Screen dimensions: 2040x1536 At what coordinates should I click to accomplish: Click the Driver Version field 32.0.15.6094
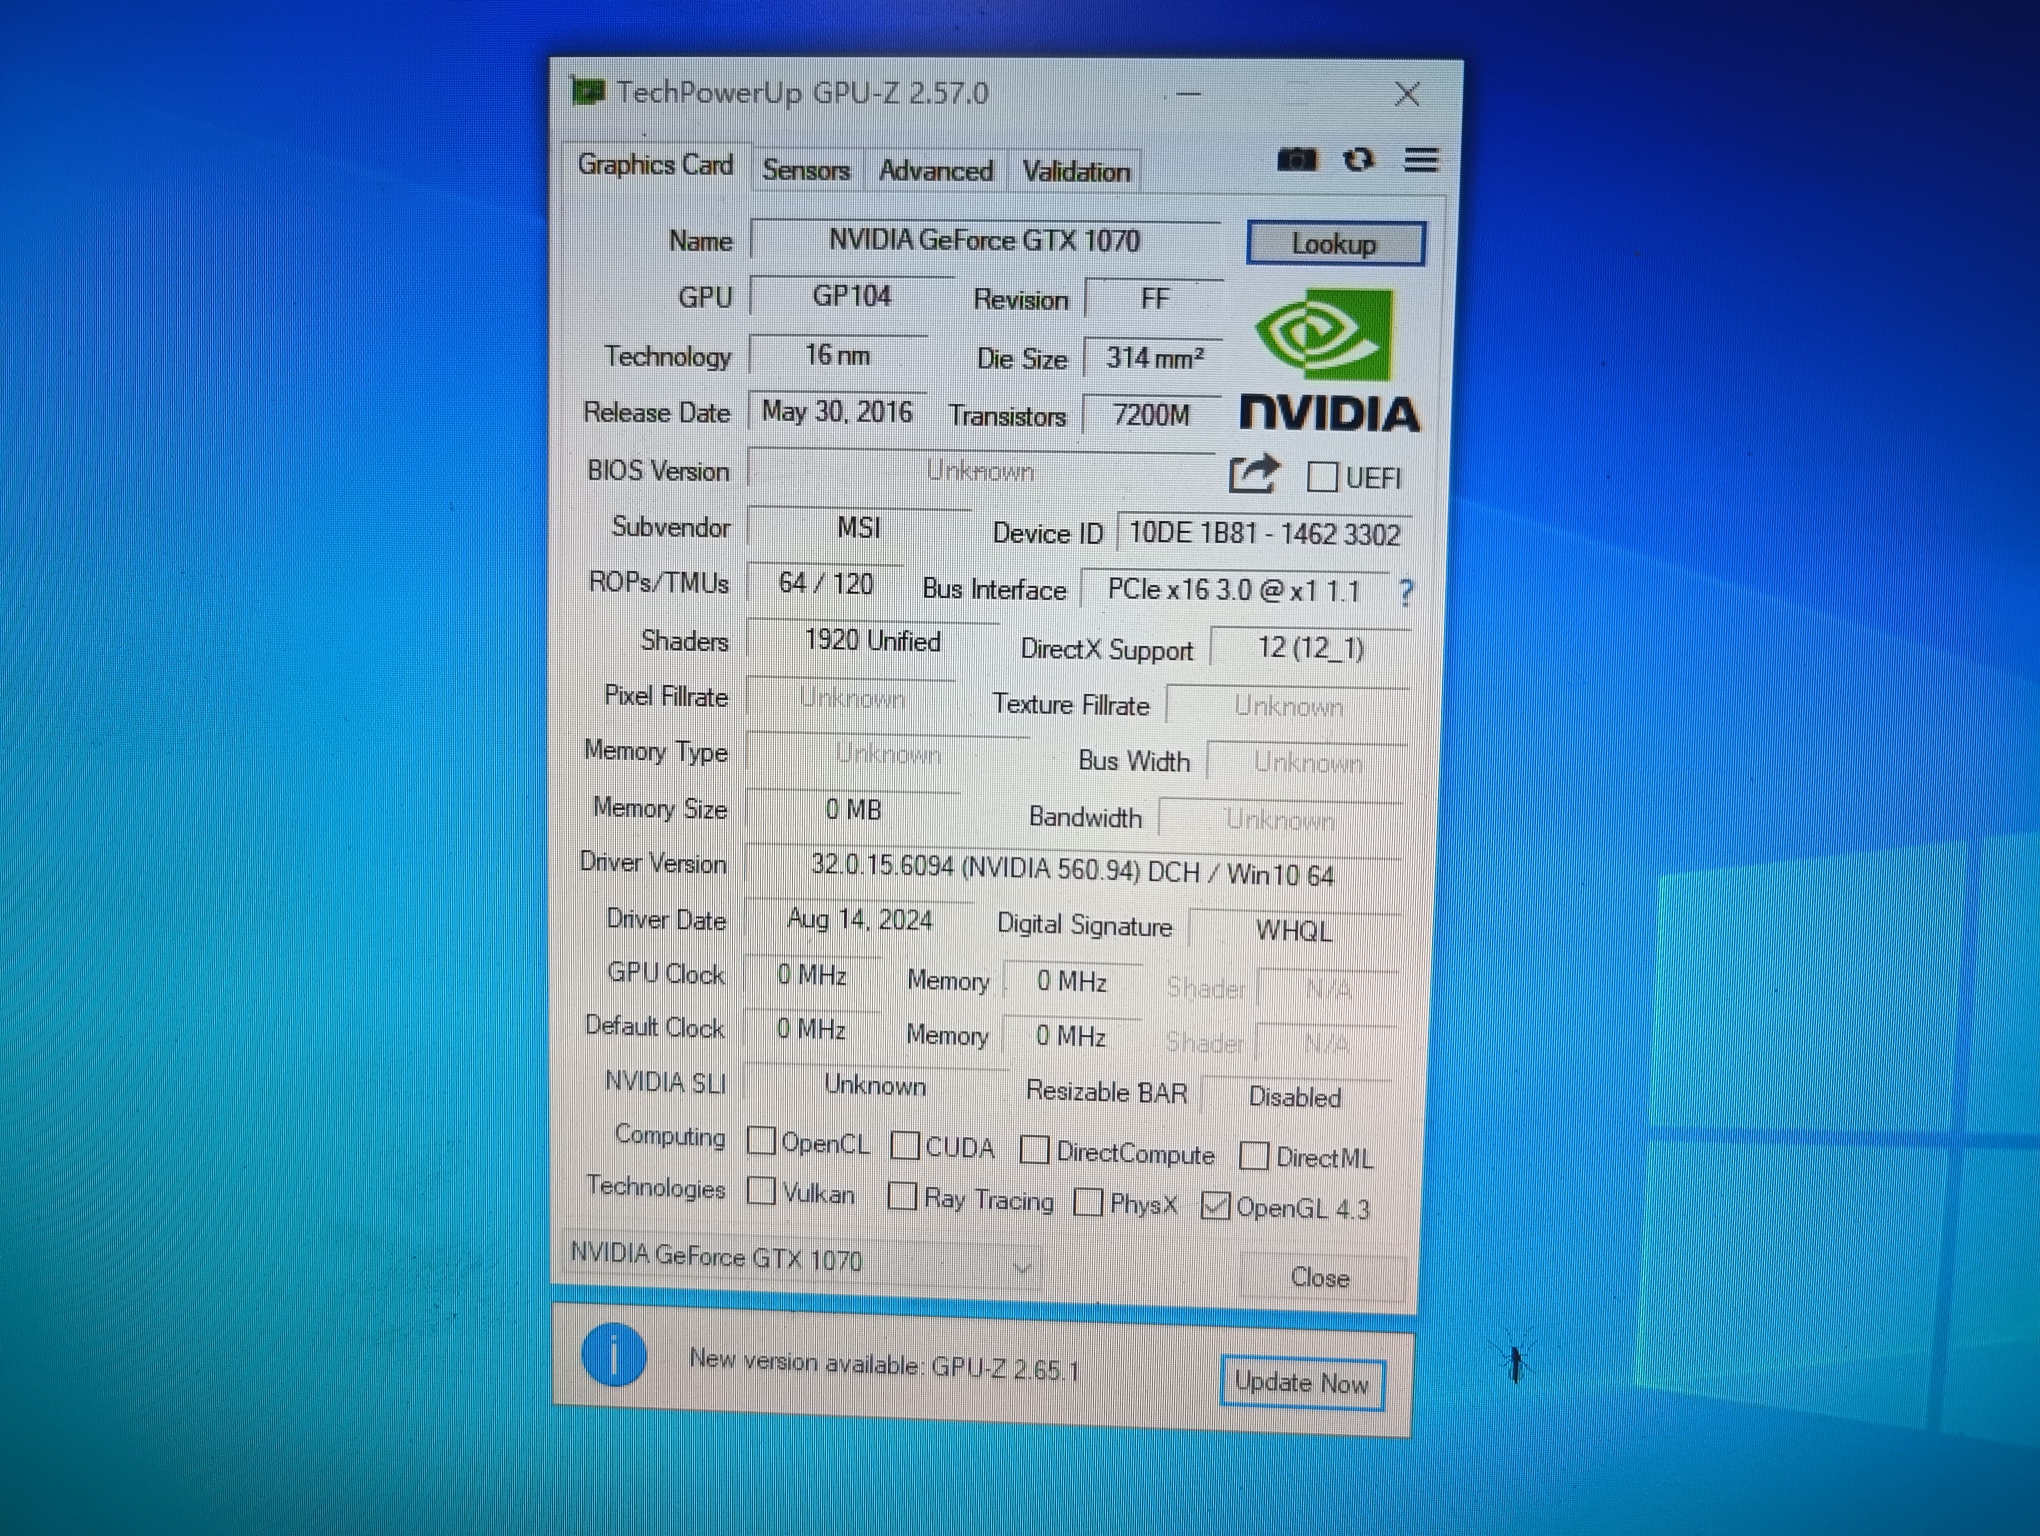1072,870
